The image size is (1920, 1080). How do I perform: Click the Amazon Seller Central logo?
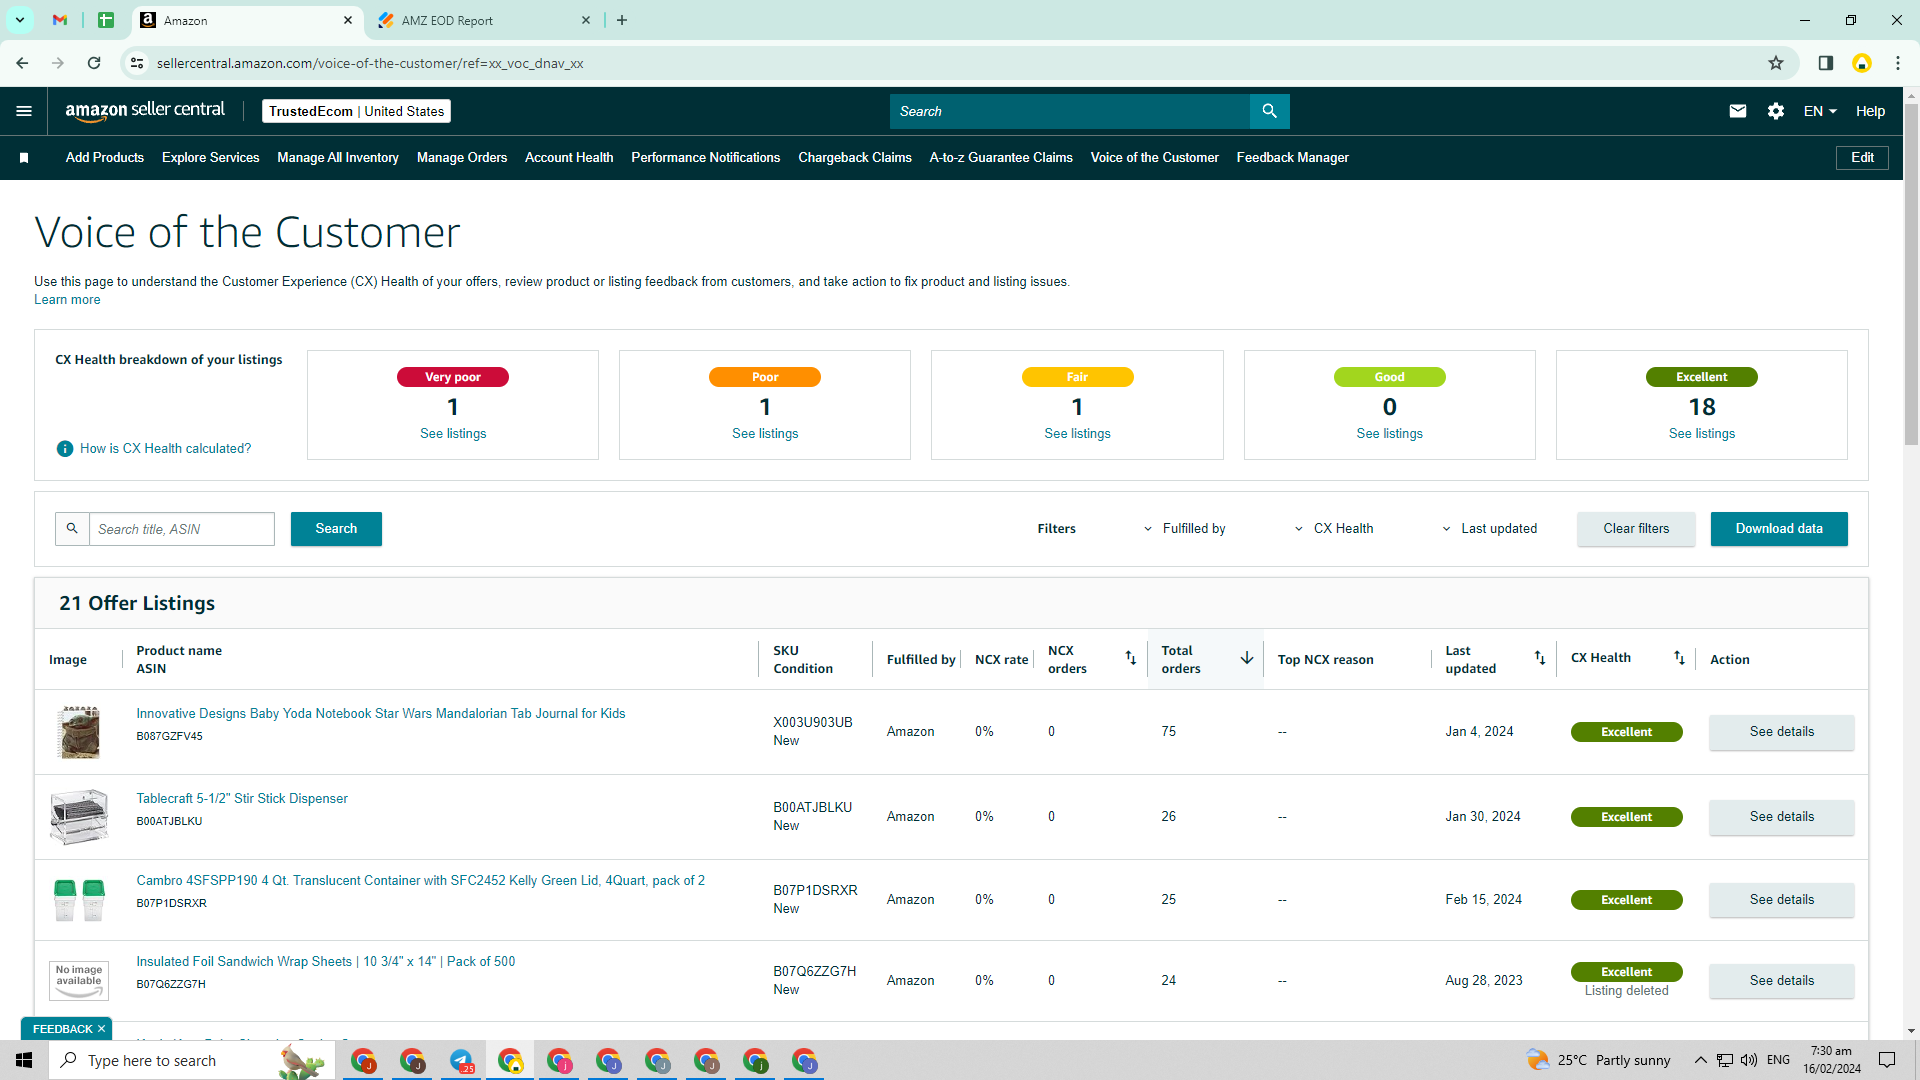pyautogui.click(x=145, y=111)
